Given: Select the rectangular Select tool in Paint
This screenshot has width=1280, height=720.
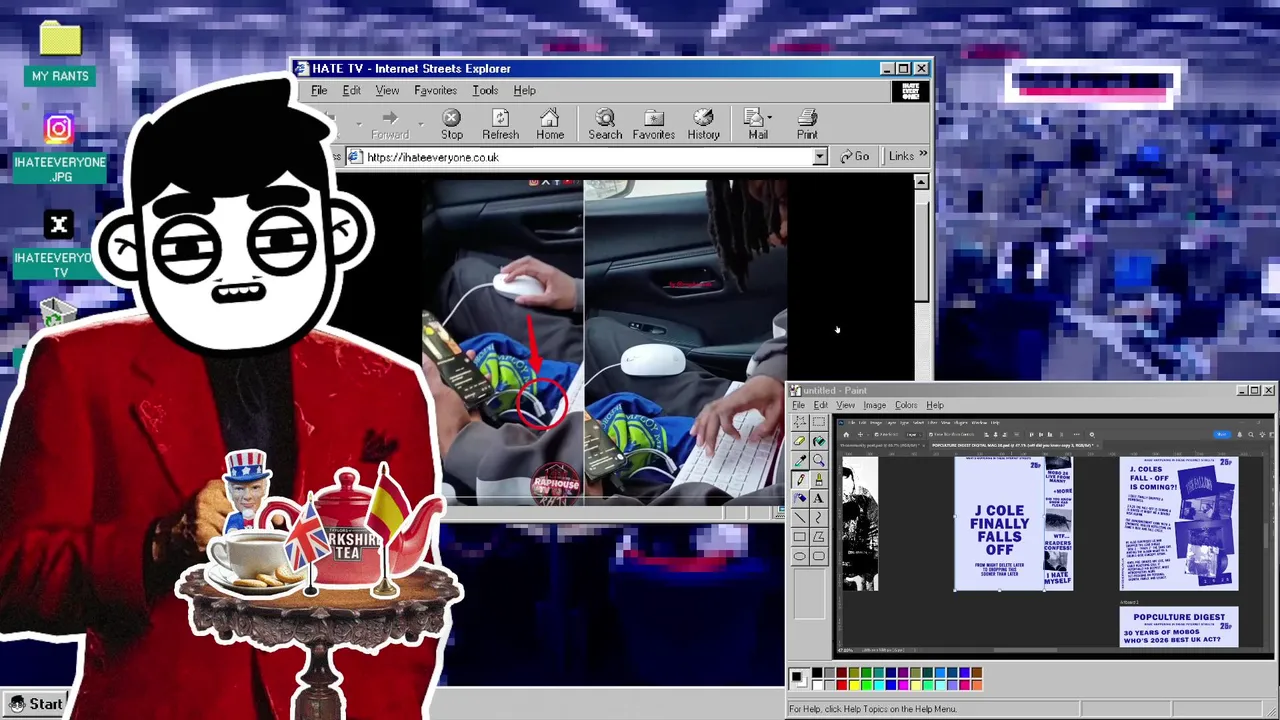Looking at the screenshot, I should (818, 422).
